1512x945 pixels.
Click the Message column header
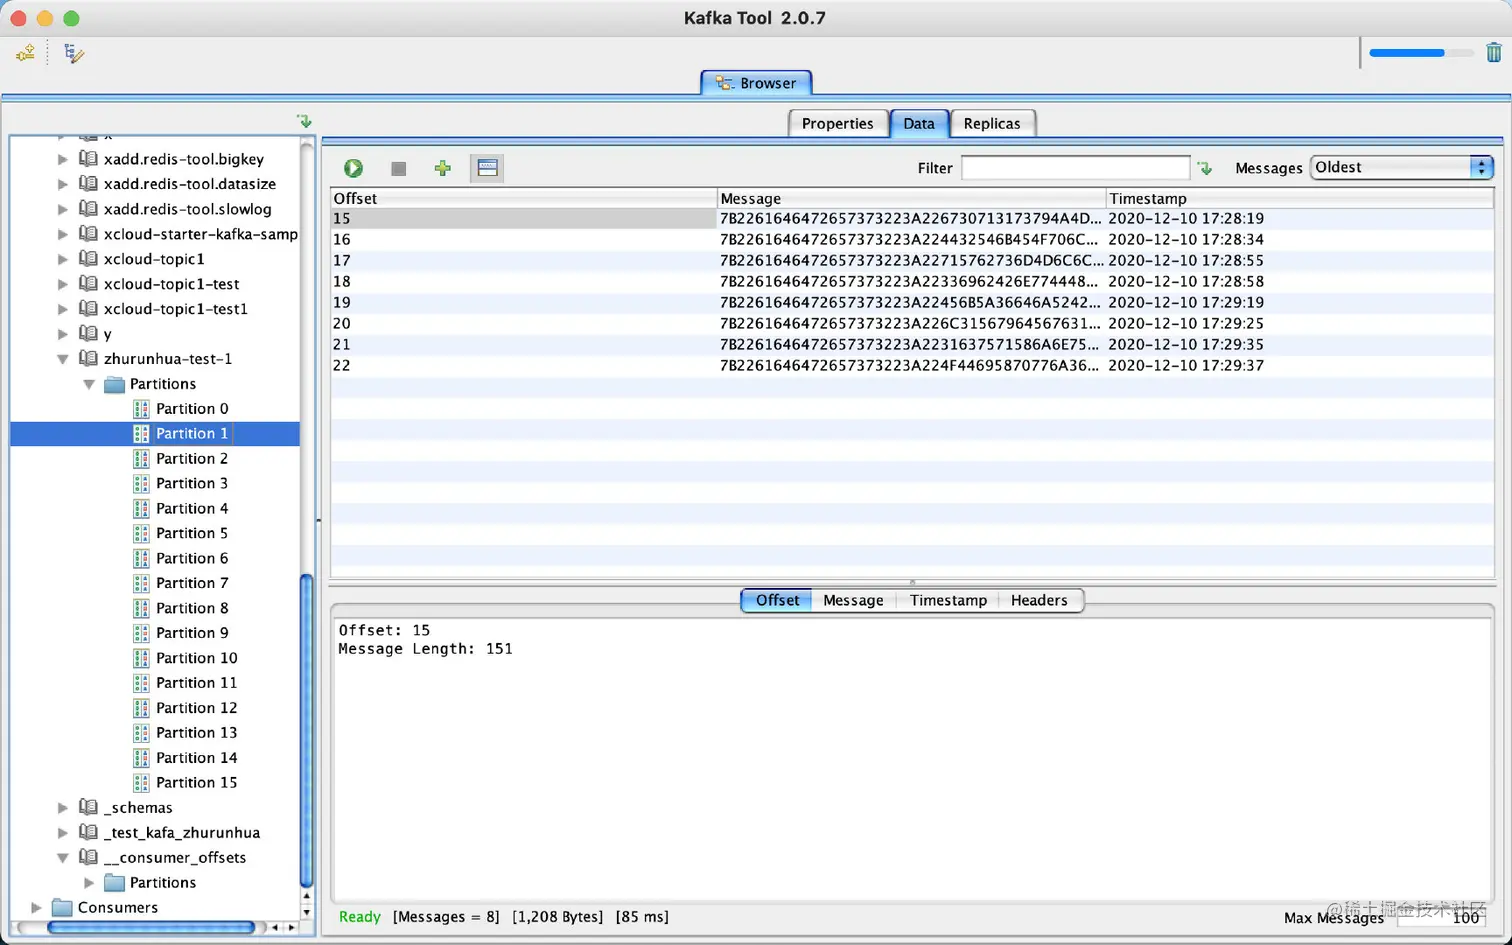tap(911, 198)
